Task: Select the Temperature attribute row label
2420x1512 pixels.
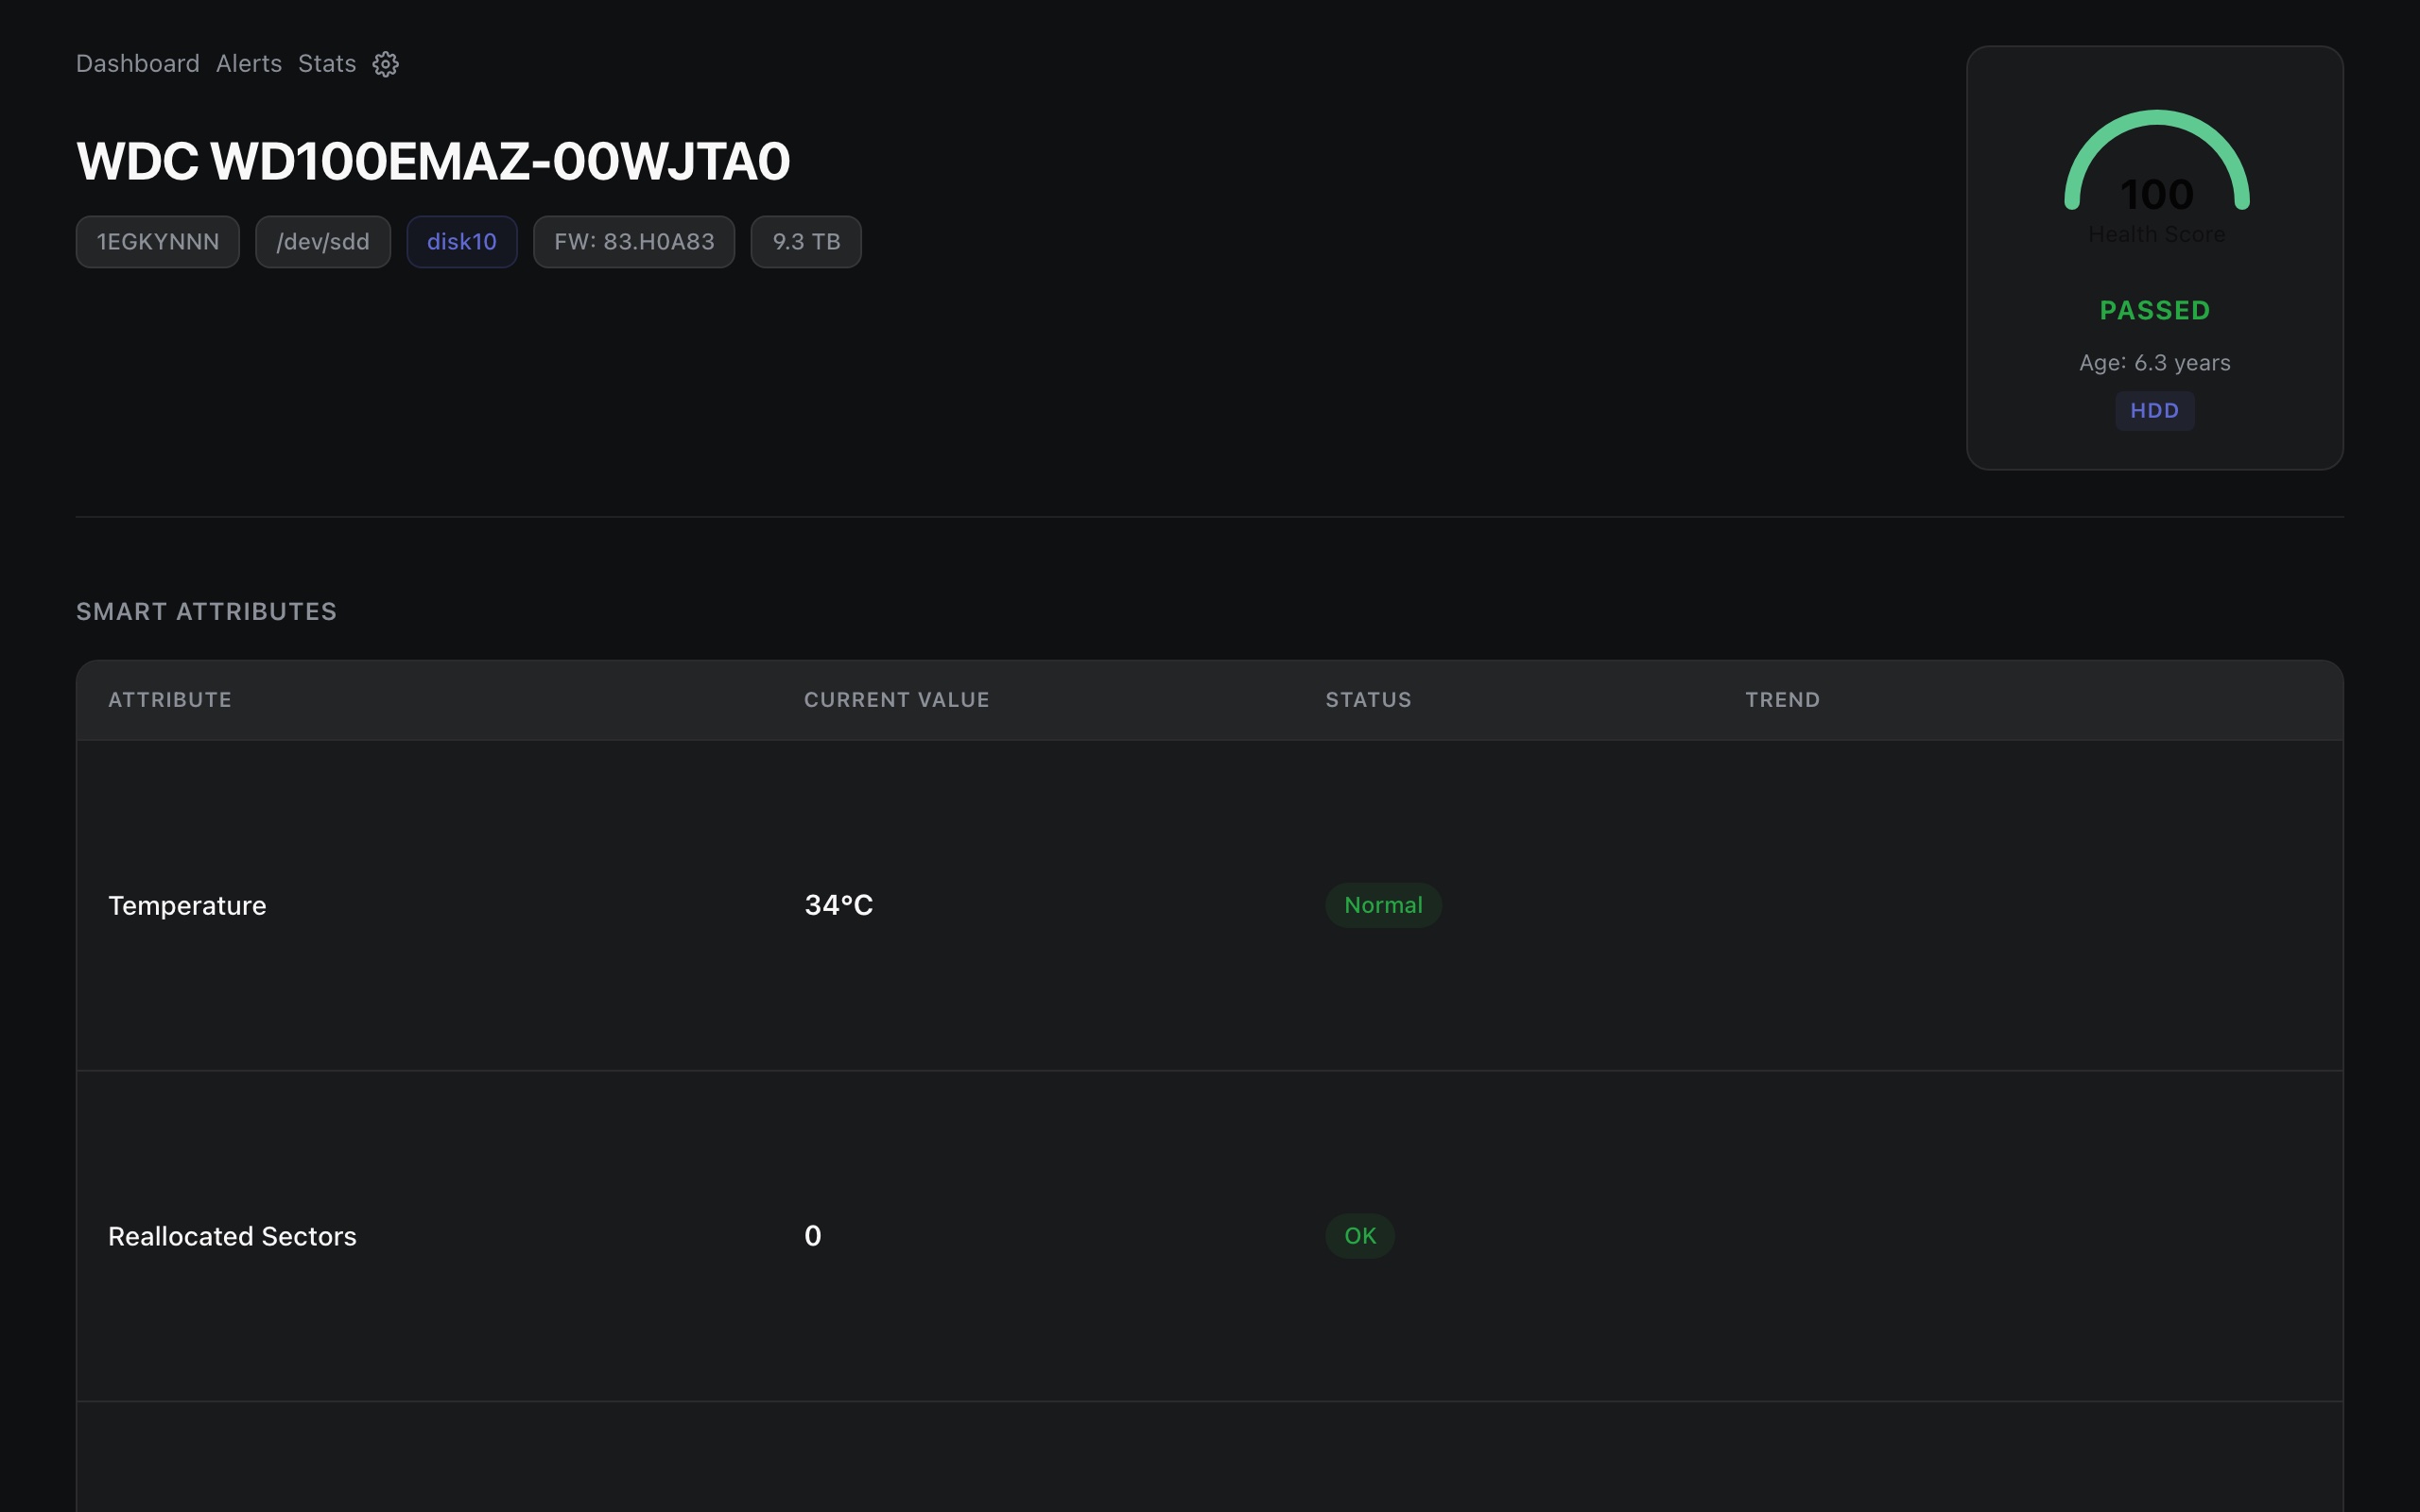Action: coord(188,906)
